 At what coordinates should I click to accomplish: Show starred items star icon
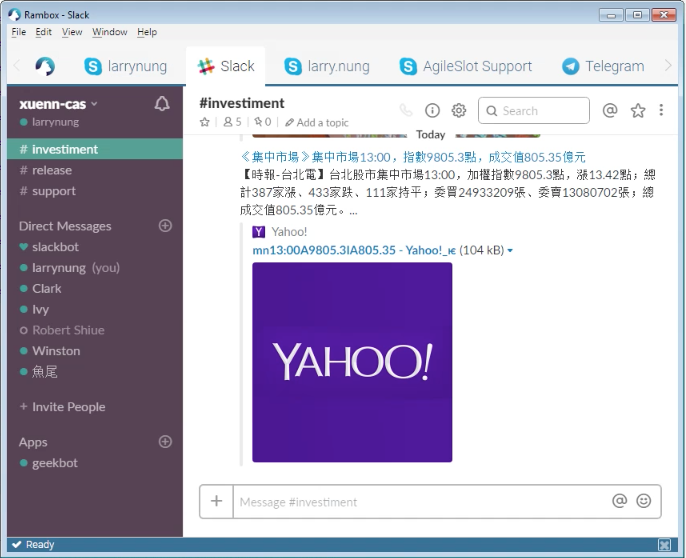[638, 110]
